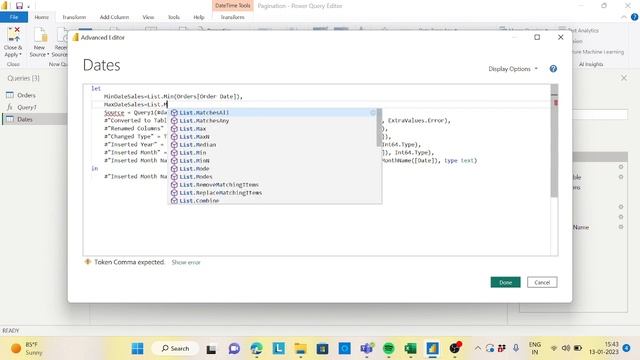Show hidden system tray icons
Viewport: 640px width, 360px height.
point(478,348)
